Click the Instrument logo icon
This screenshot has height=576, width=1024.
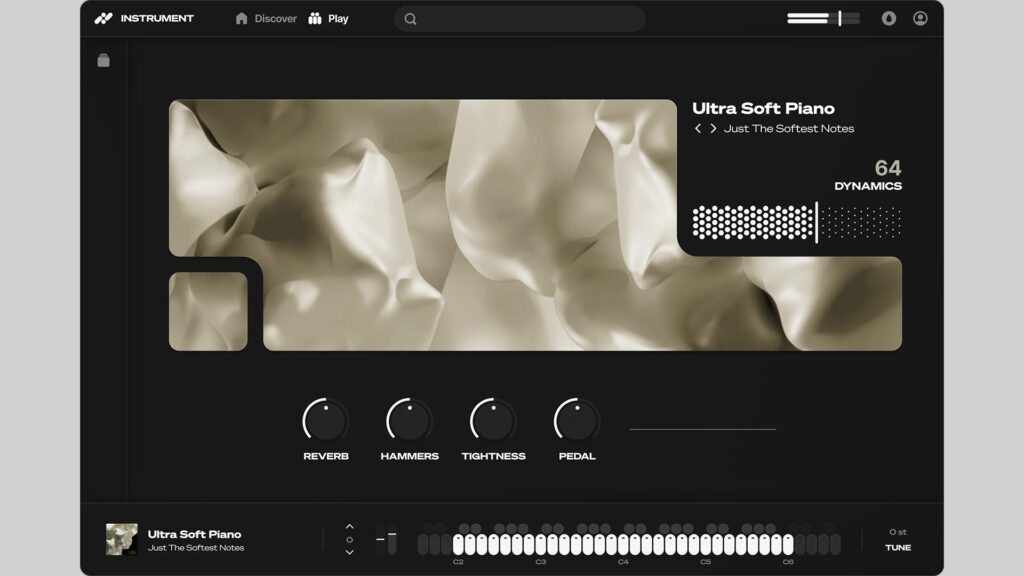click(104, 18)
